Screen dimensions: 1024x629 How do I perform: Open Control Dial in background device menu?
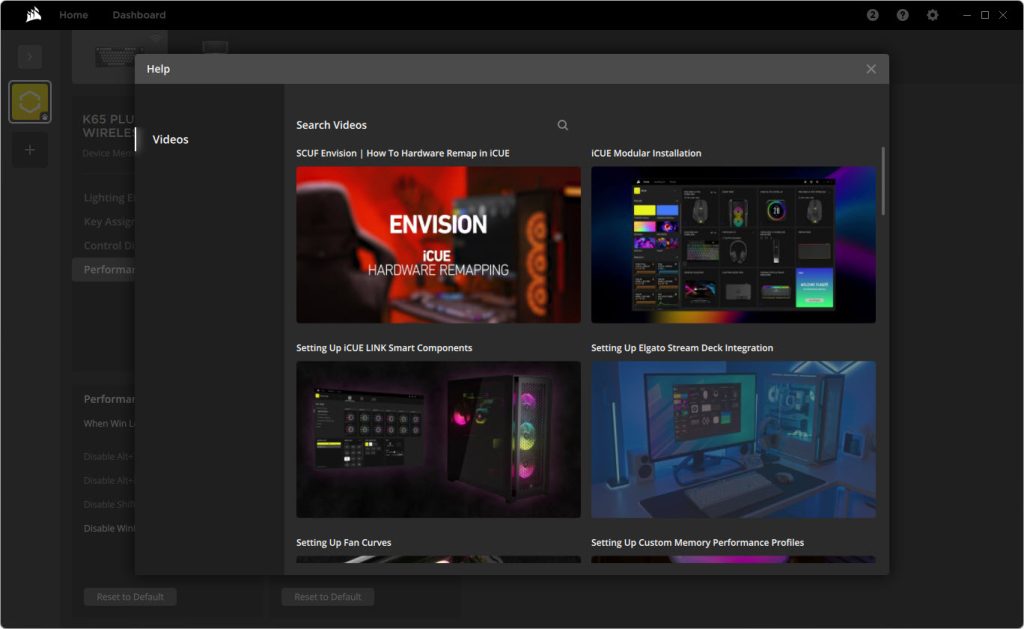click(109, 246)
